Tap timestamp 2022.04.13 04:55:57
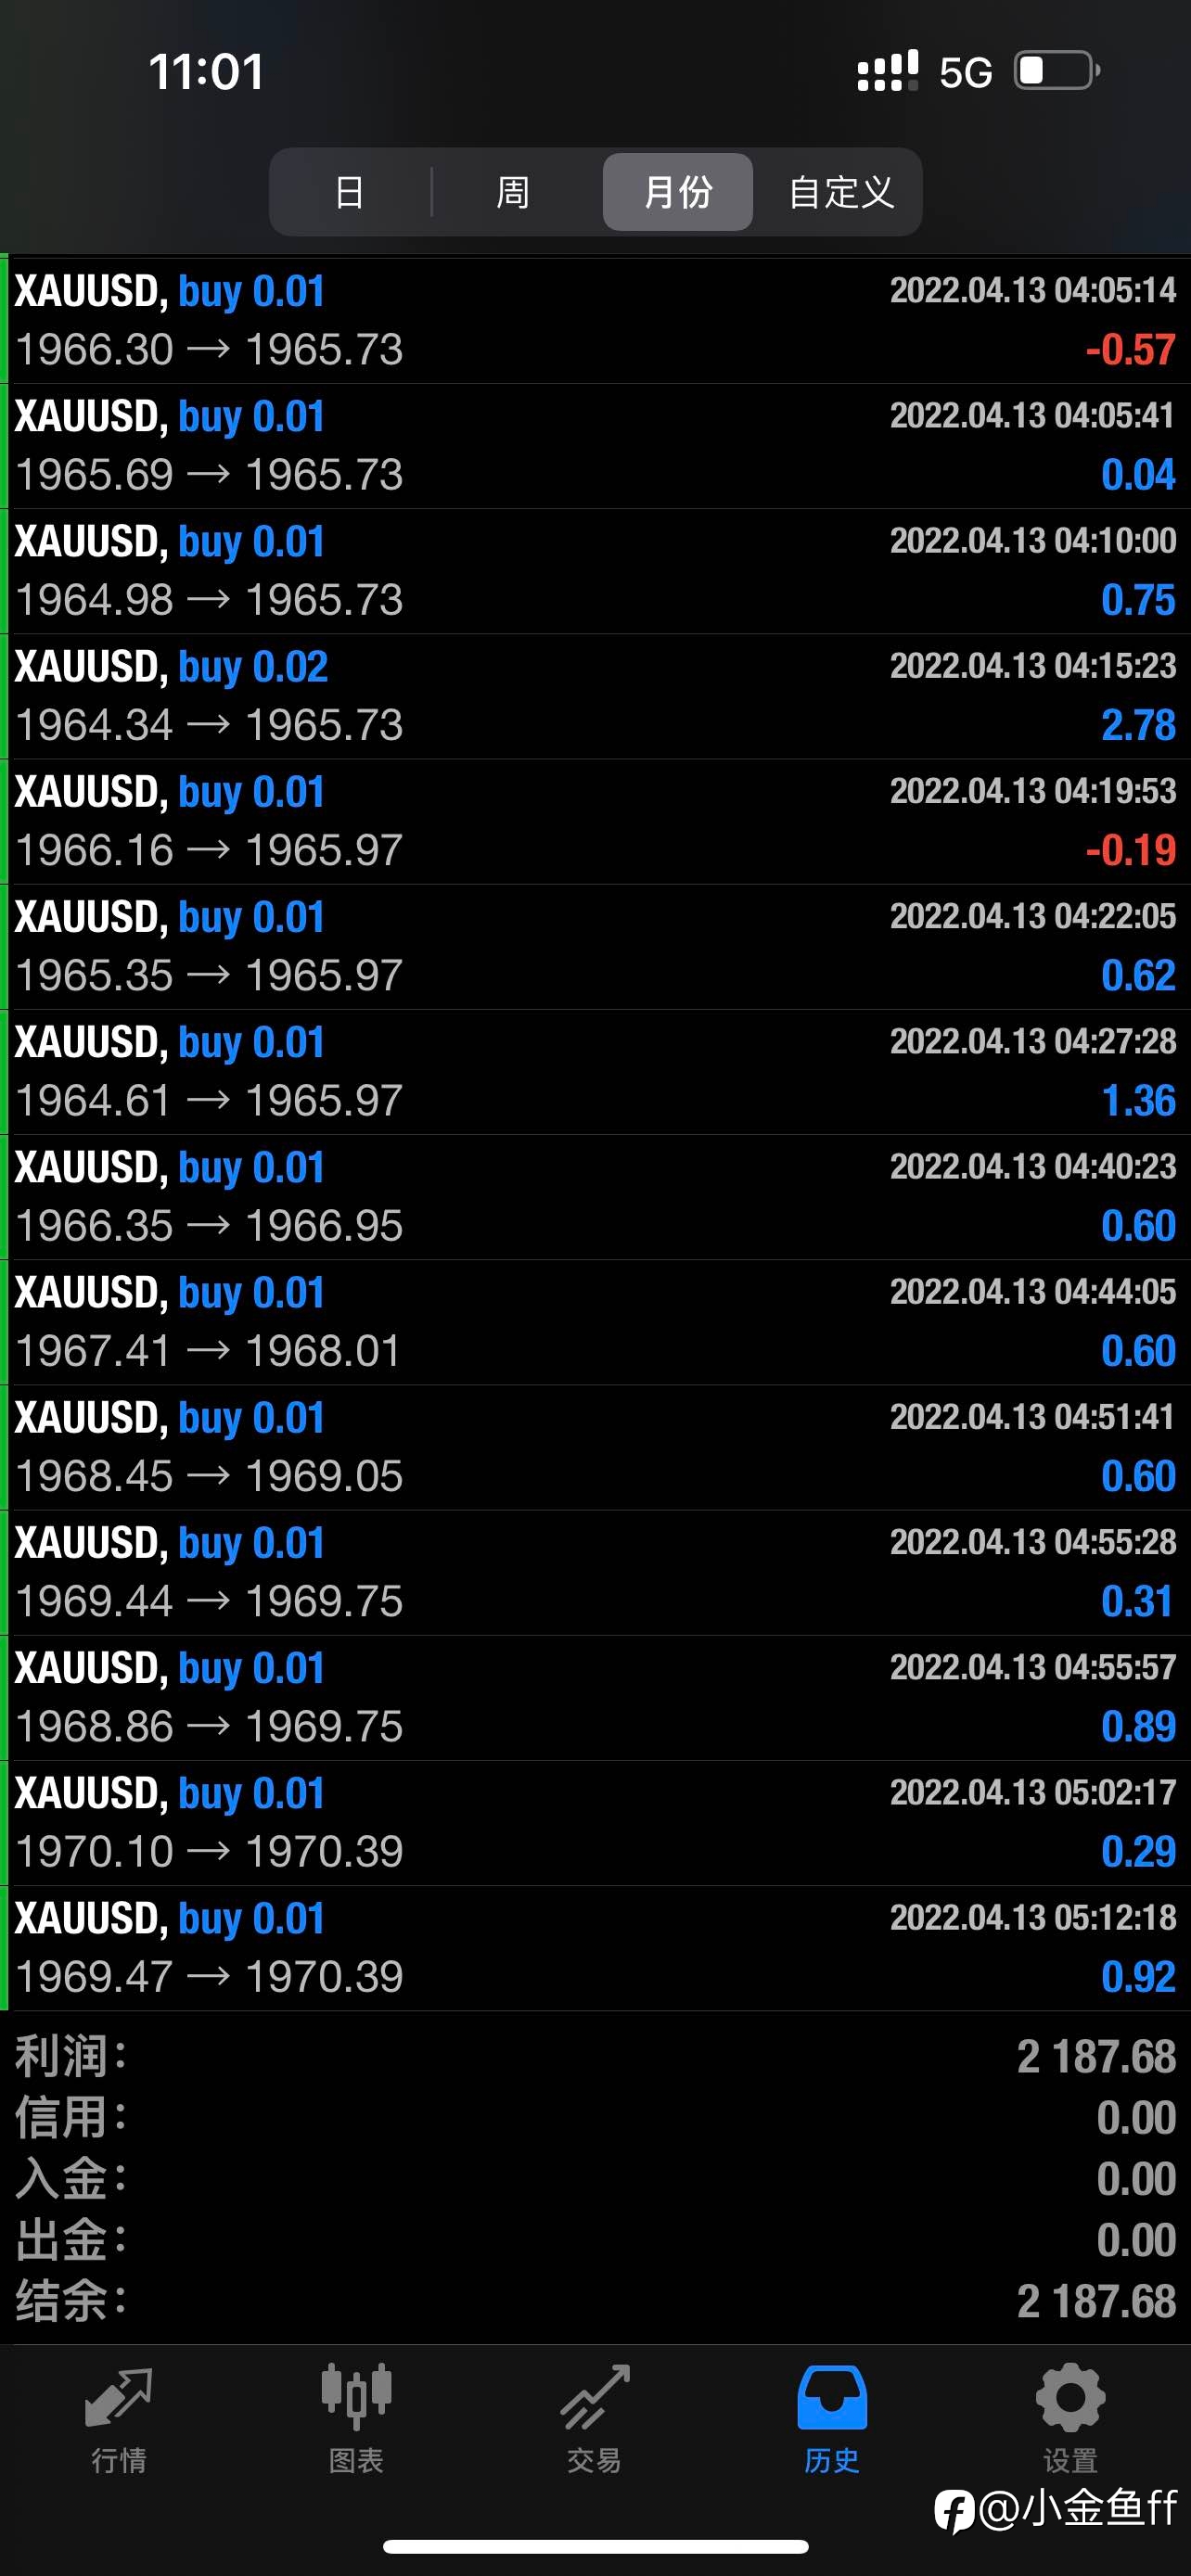 coord(1033,1667)
